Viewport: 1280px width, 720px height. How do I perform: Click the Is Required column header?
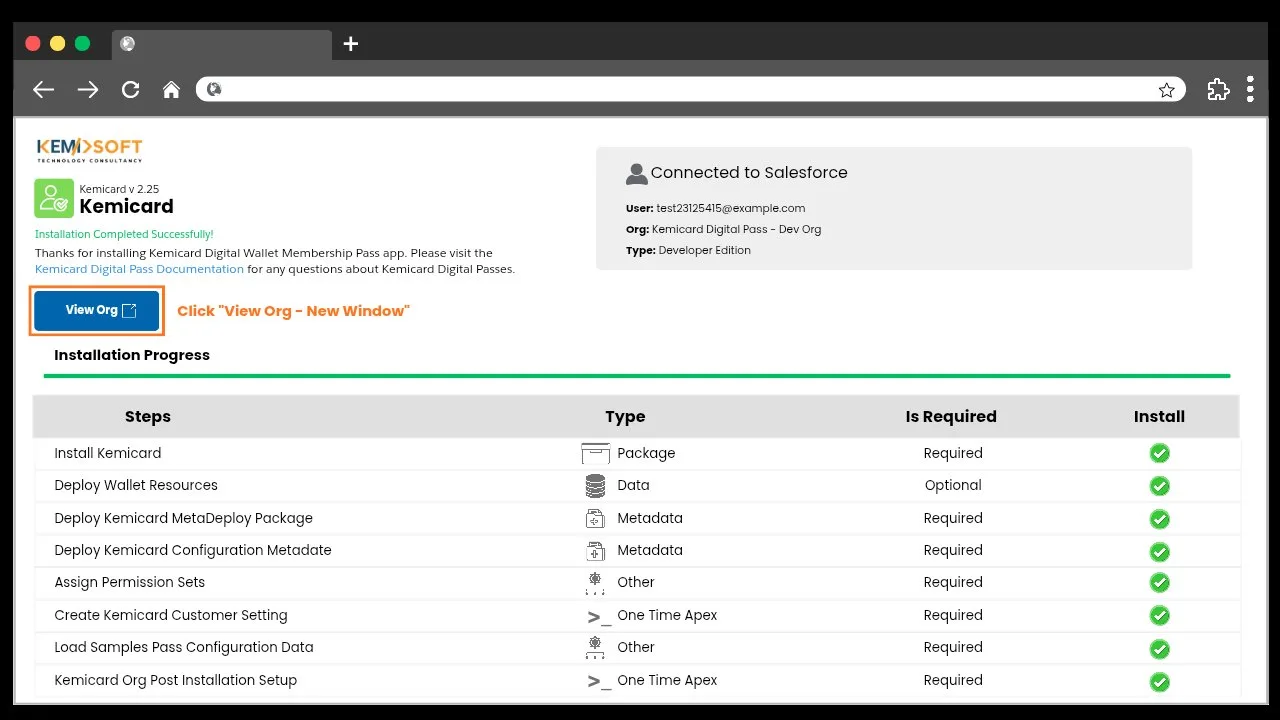pyautogui.click(x=951, y=417)
